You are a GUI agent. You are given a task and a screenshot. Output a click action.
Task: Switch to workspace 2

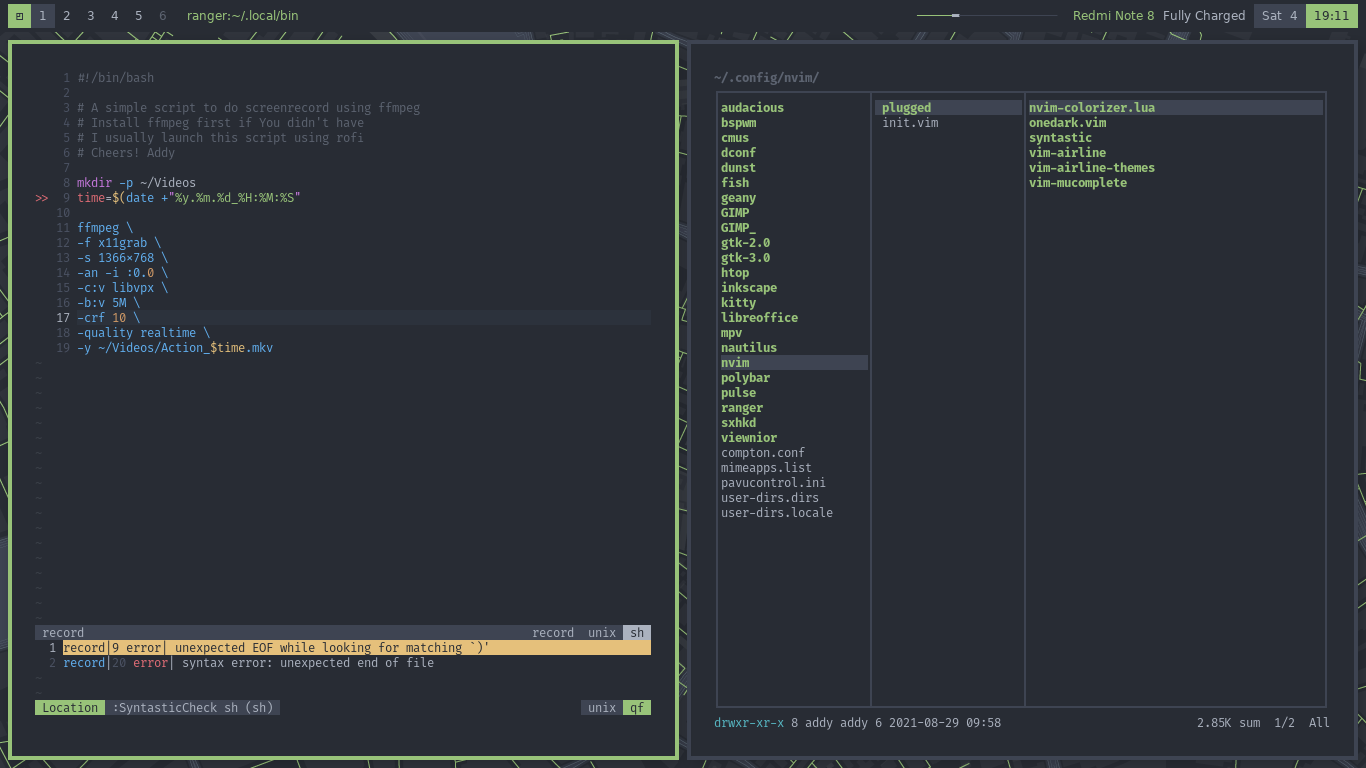coord(66,15)
